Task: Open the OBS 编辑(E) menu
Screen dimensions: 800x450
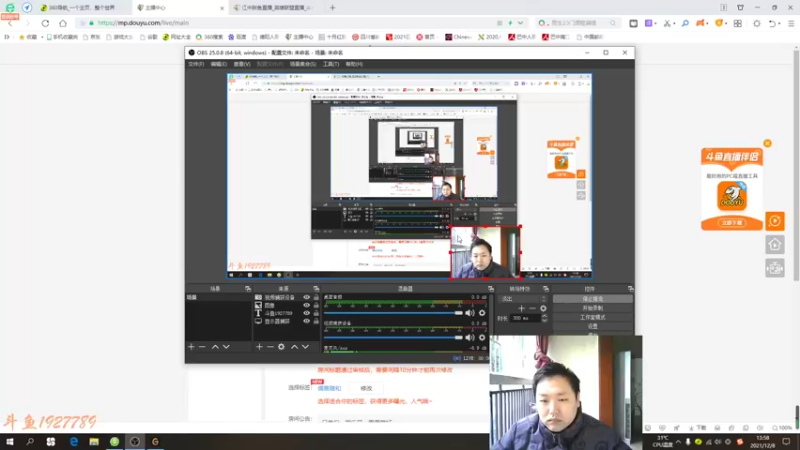Action: [x=218, y=64]
